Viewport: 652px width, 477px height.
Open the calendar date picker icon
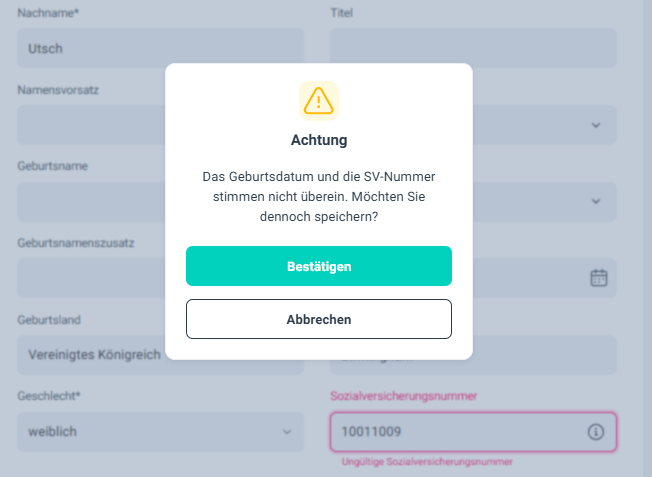pyautogui.click(x=598, y=278)
